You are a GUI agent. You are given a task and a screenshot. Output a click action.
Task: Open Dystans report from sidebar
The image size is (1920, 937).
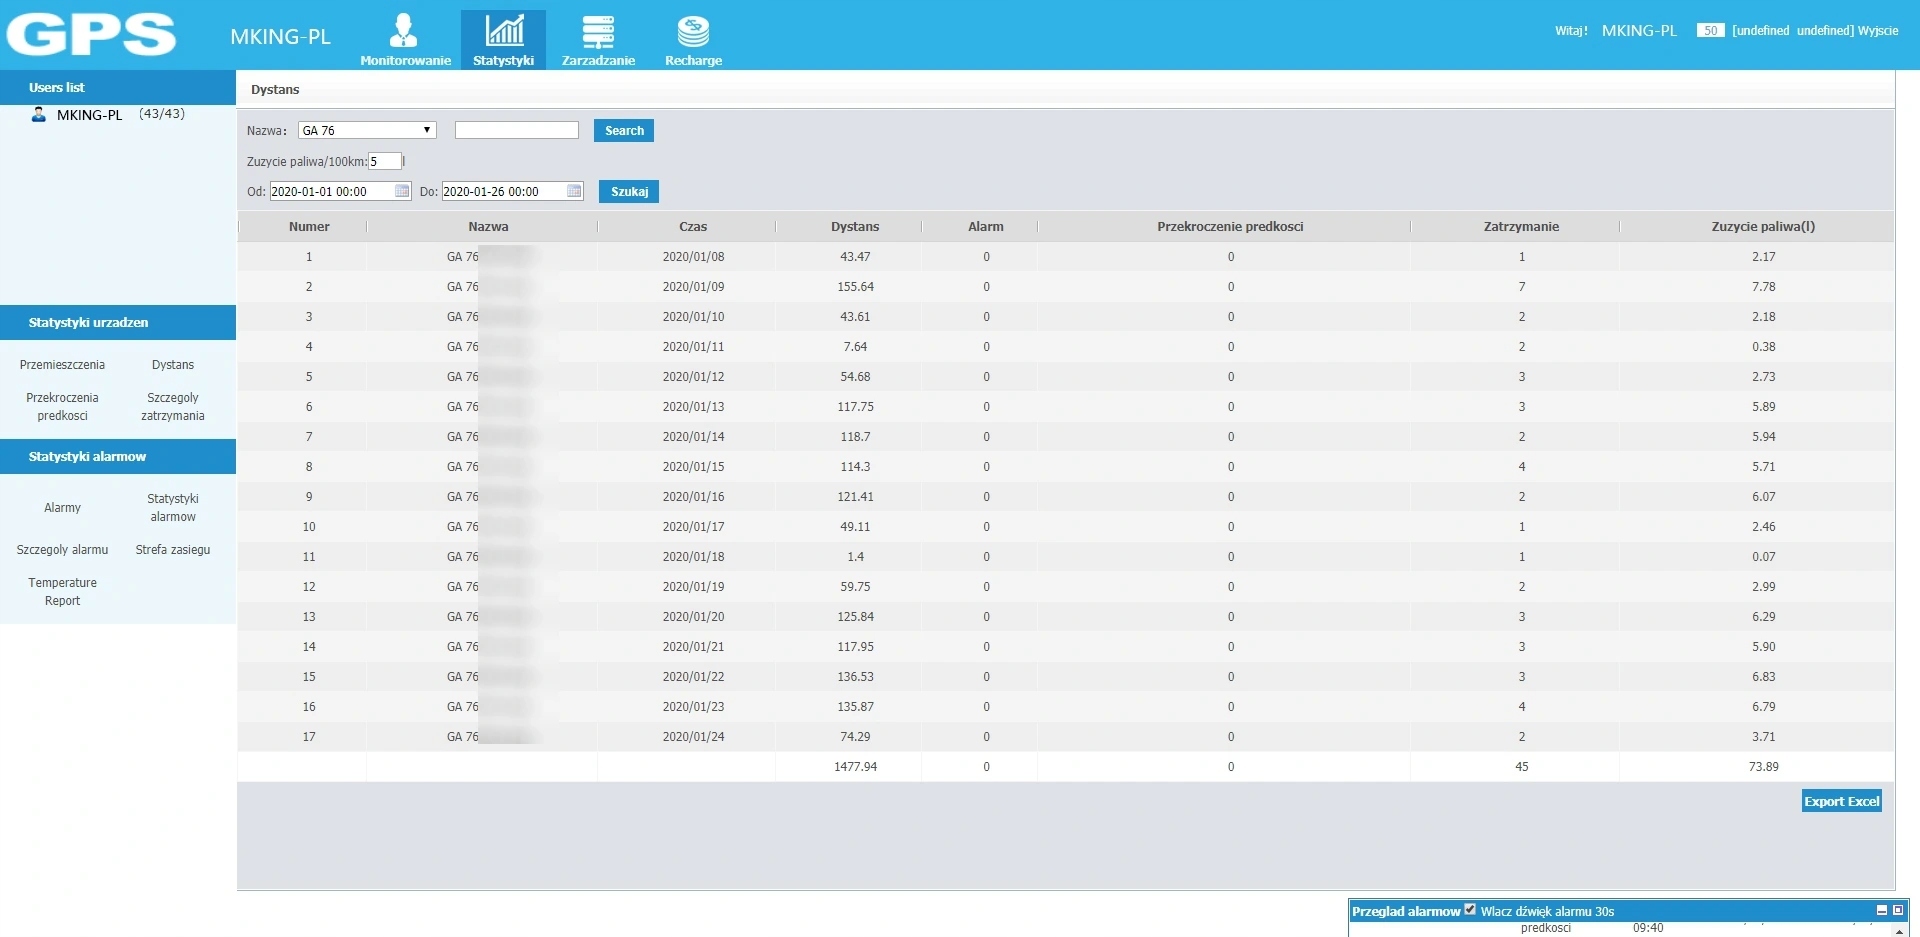coord(173,365)
